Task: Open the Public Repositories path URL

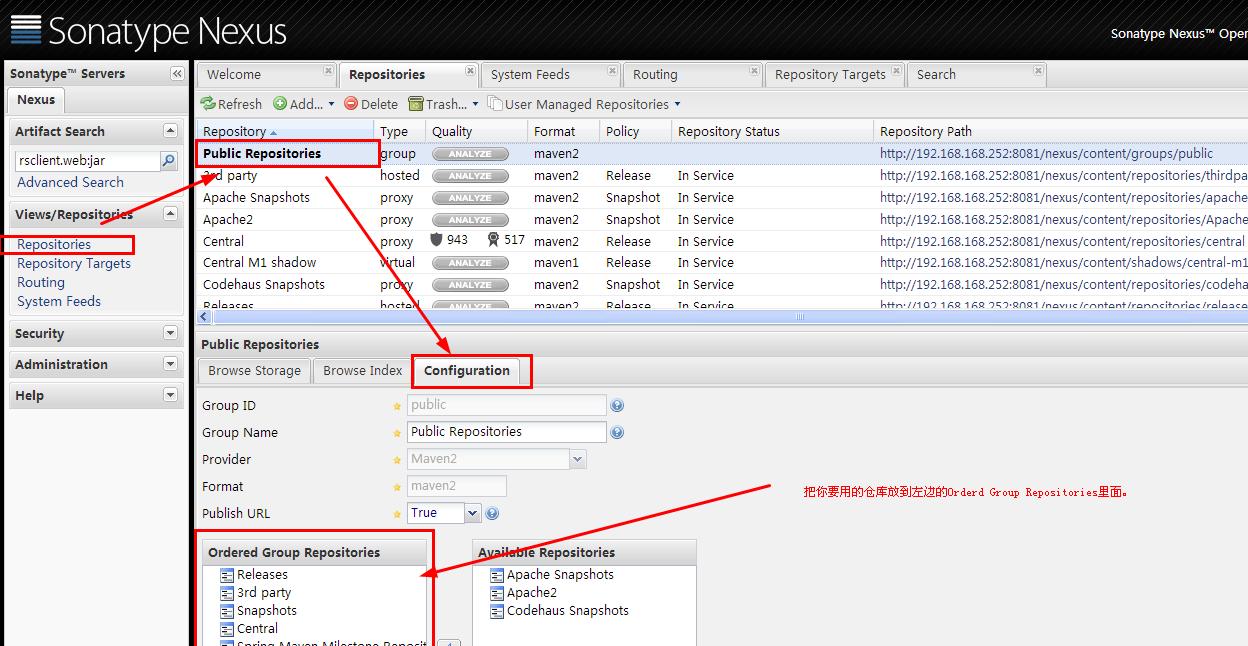Action: click(x=1046, y=153)
